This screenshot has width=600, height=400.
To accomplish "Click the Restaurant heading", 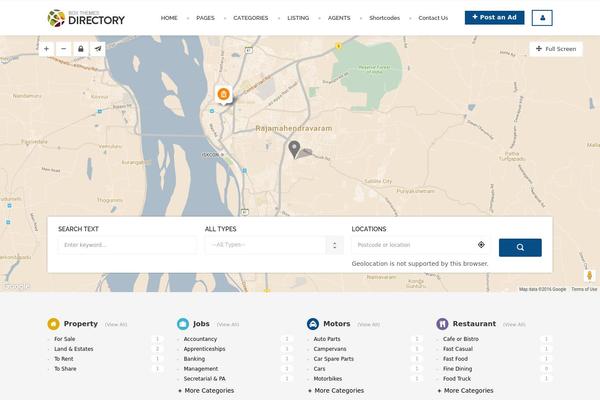I will pos(474,323).
